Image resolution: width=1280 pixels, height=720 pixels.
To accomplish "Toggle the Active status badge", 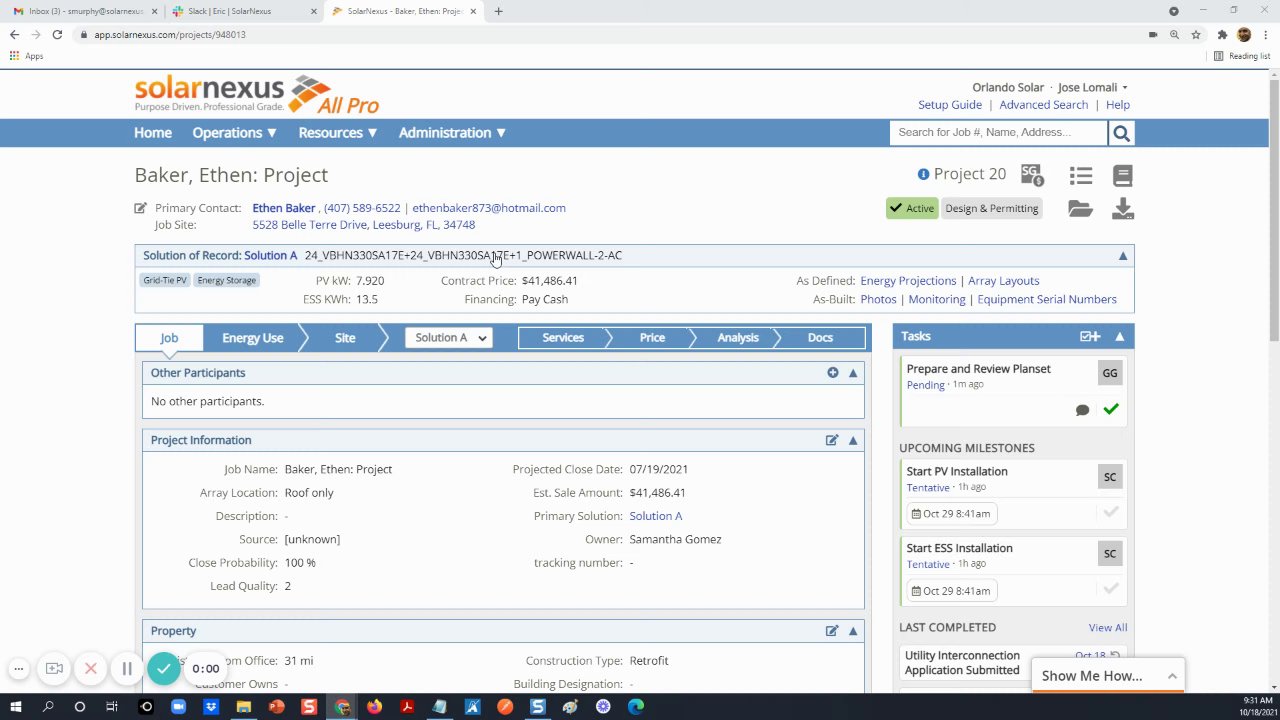I will tap(912, 209).
